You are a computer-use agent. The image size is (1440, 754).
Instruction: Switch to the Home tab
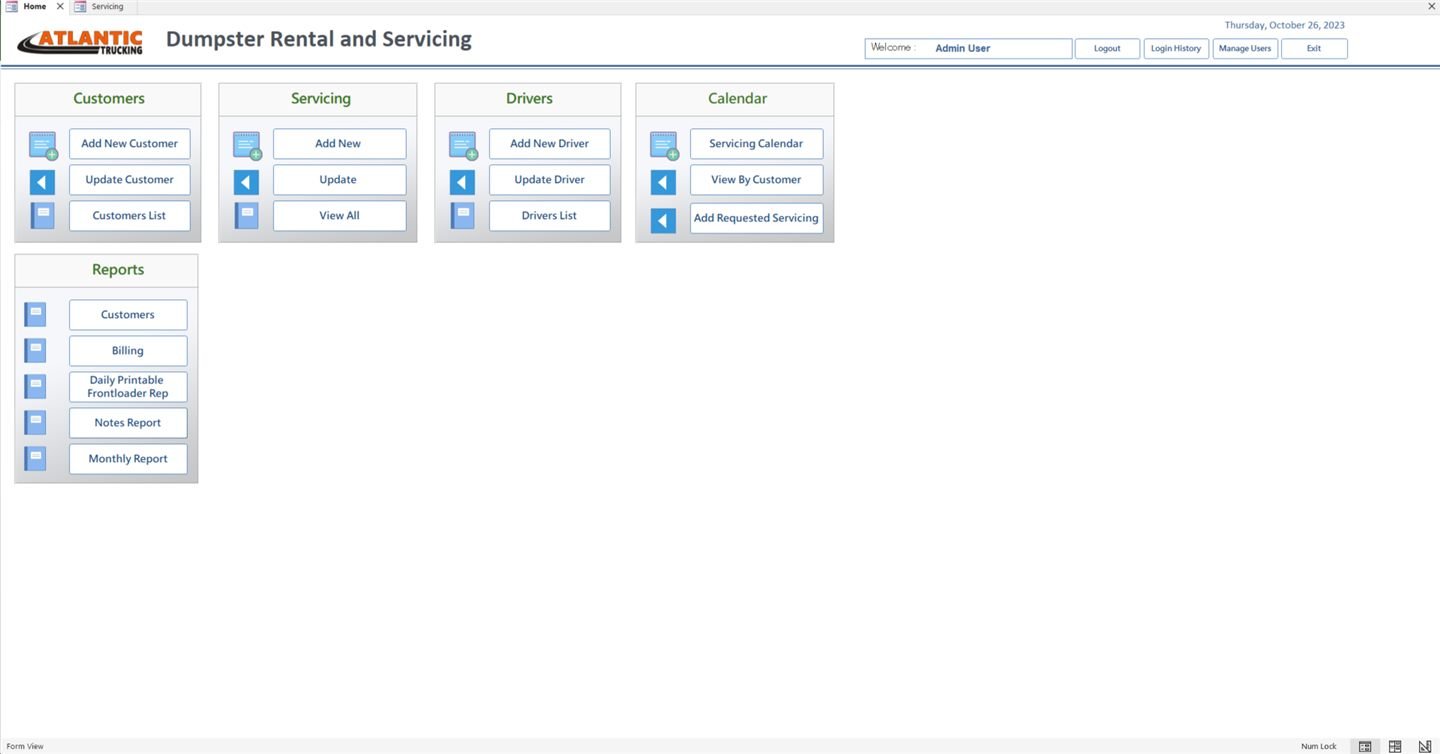[x=34, y=6]
